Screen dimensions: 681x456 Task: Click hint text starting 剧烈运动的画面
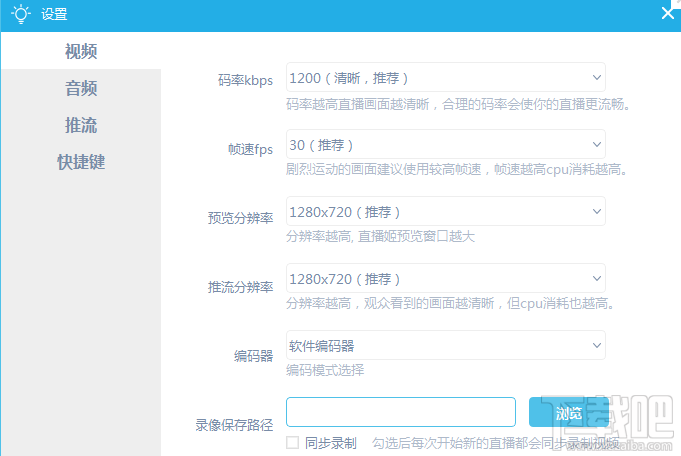pyautogui.click(x=457, y=169)
